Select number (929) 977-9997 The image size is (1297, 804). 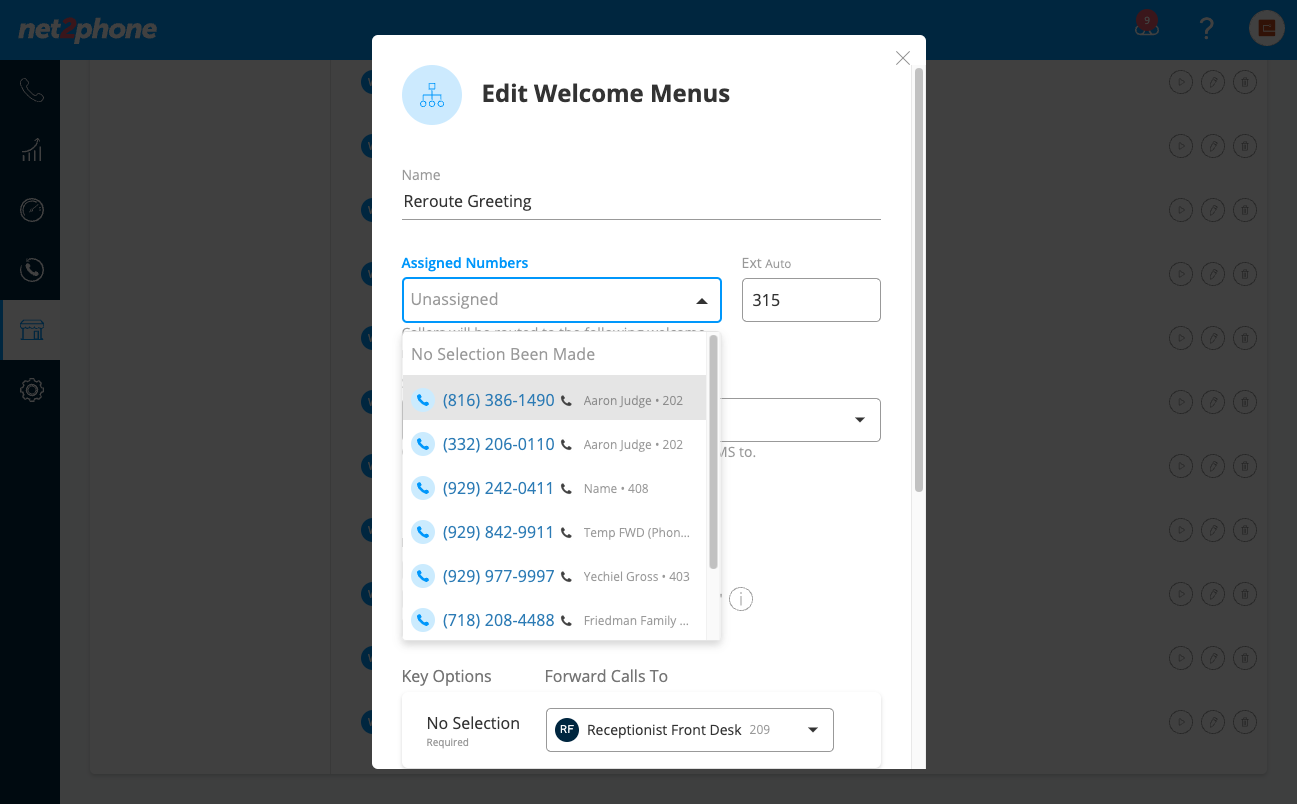coord(555,576)
